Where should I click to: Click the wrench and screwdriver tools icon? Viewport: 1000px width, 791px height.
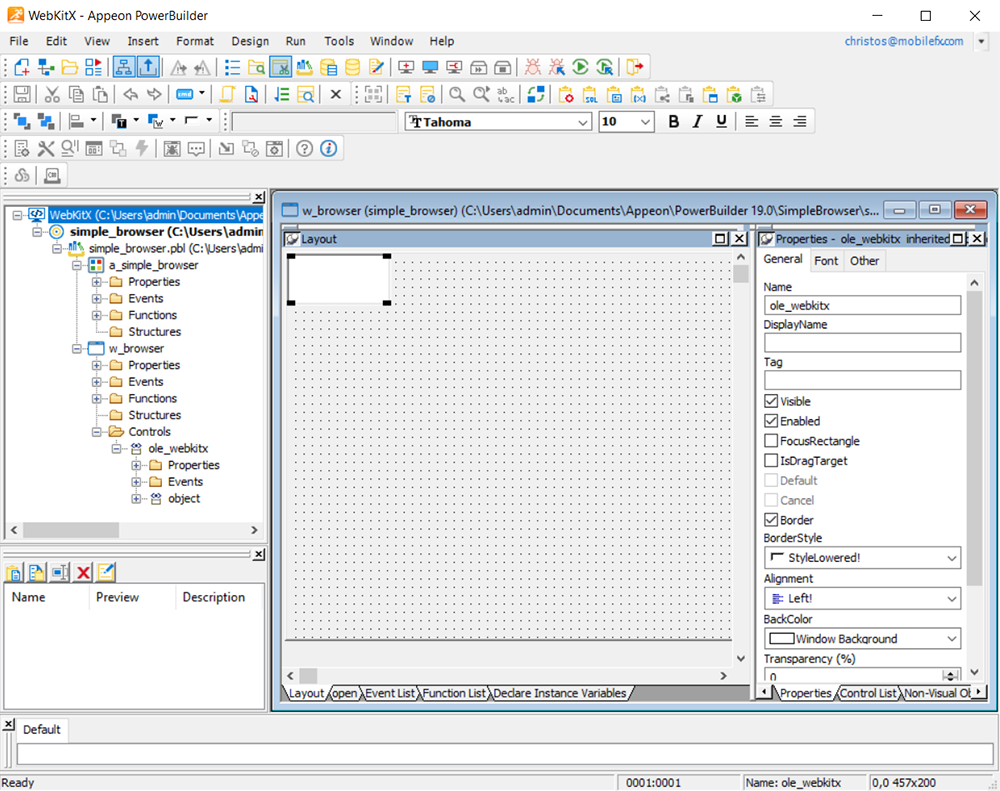[45, 149]
